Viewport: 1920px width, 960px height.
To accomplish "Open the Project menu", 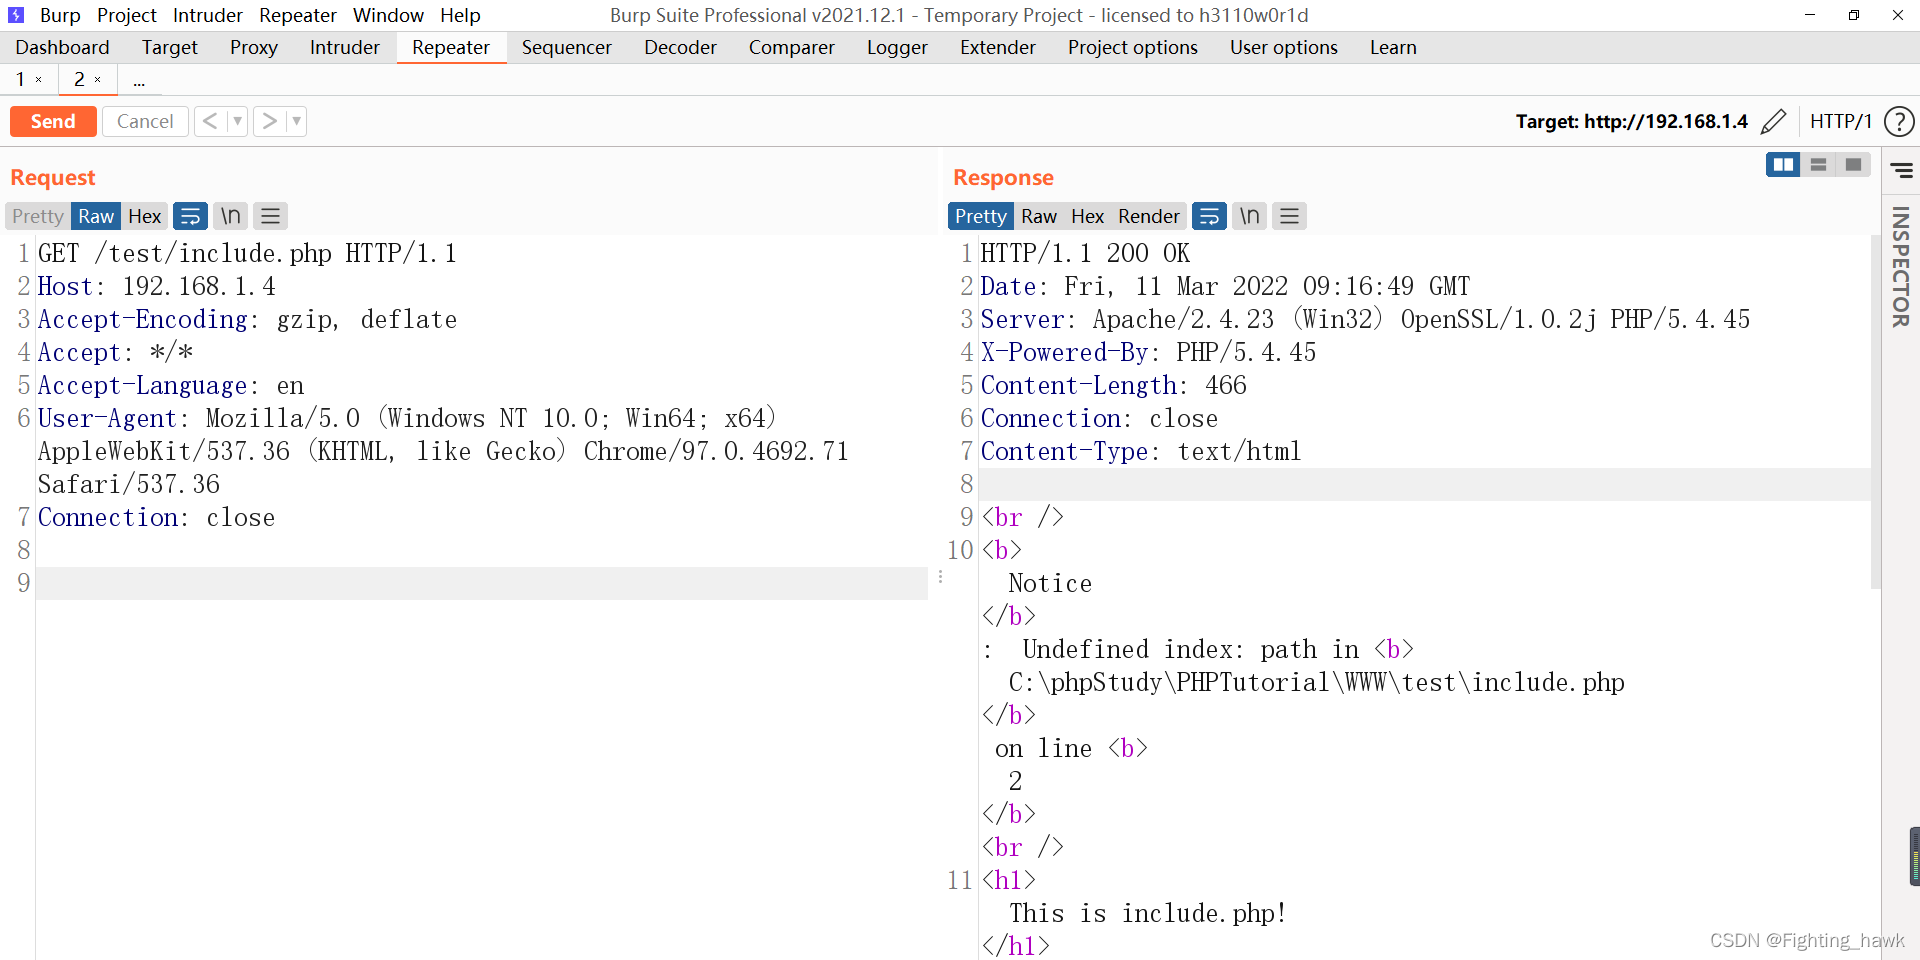I will click(x=127, y=15).
